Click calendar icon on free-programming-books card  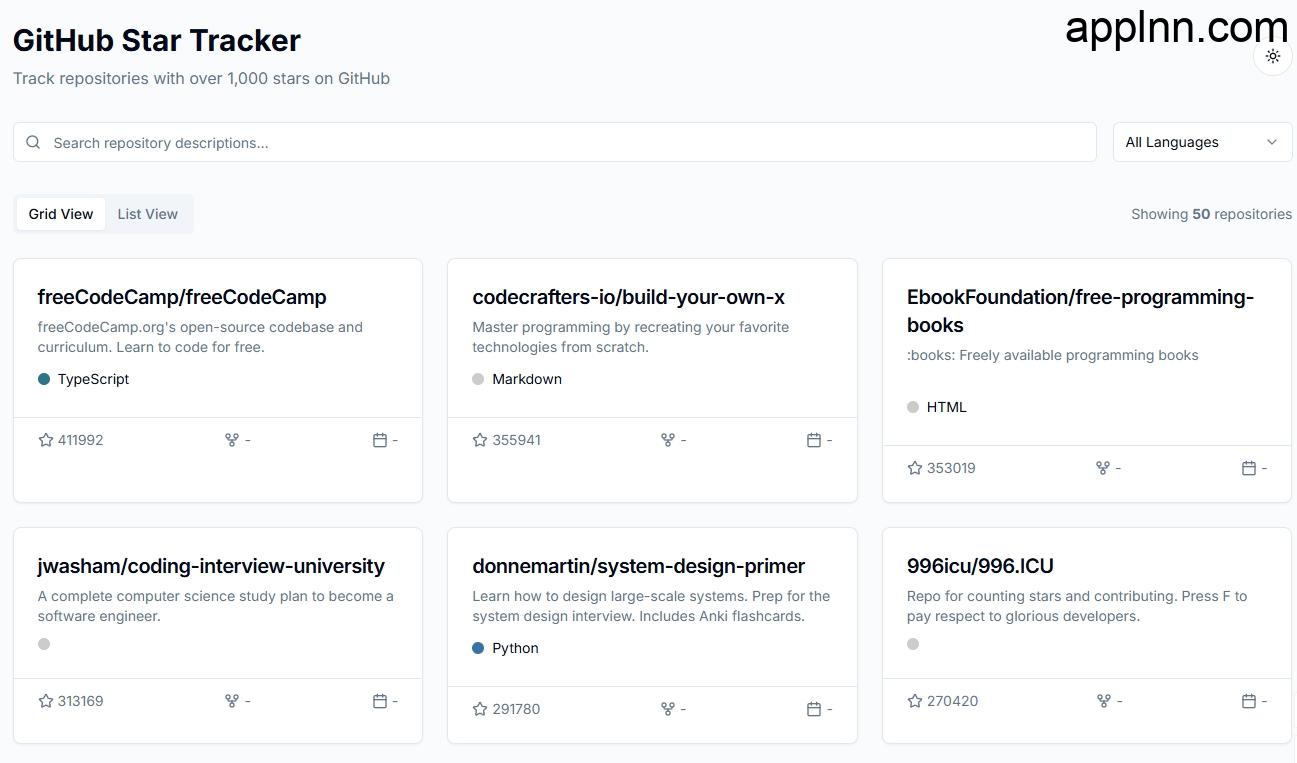[1249, 468]
